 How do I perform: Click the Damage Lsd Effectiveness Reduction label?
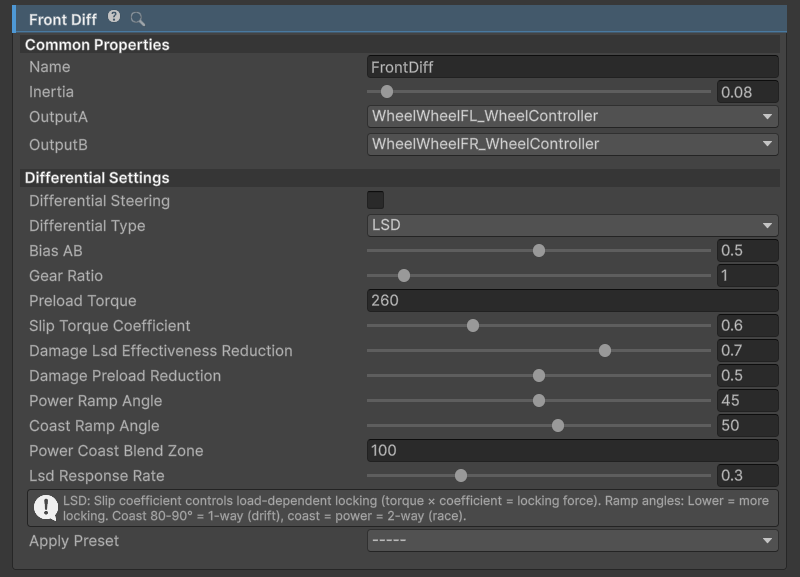click(x=161, y=351)
